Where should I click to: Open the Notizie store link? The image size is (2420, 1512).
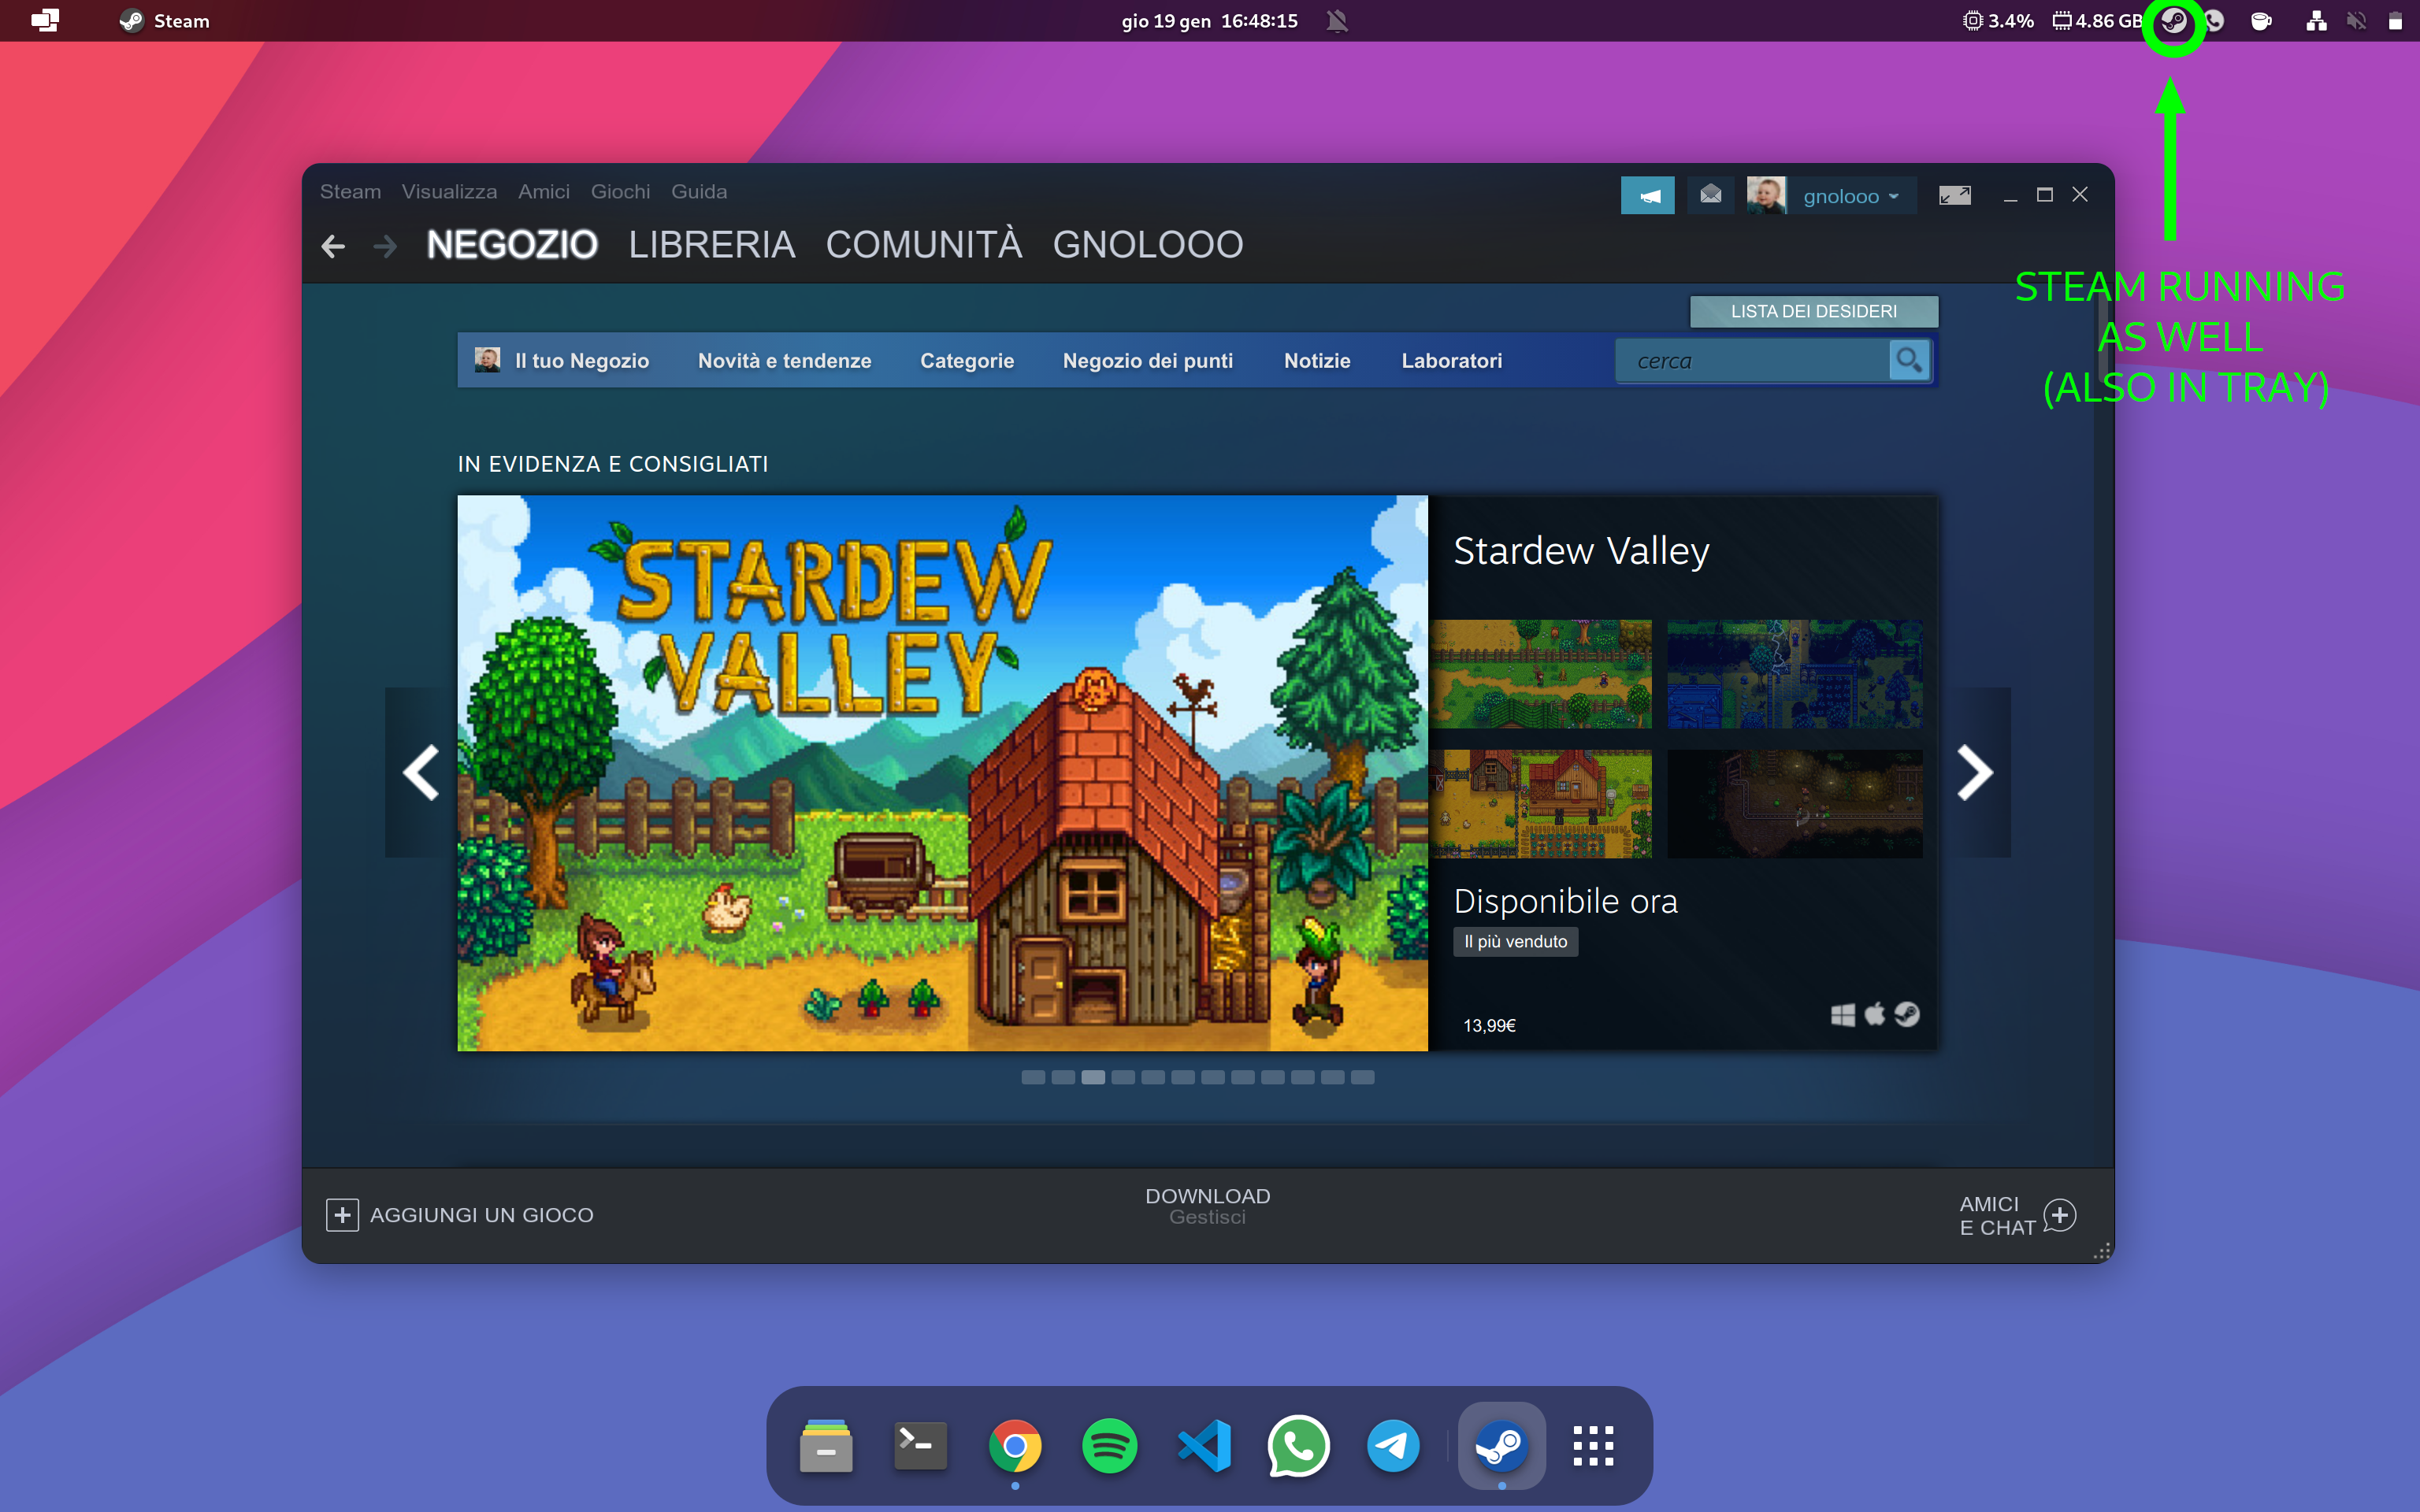[1317, 361]
